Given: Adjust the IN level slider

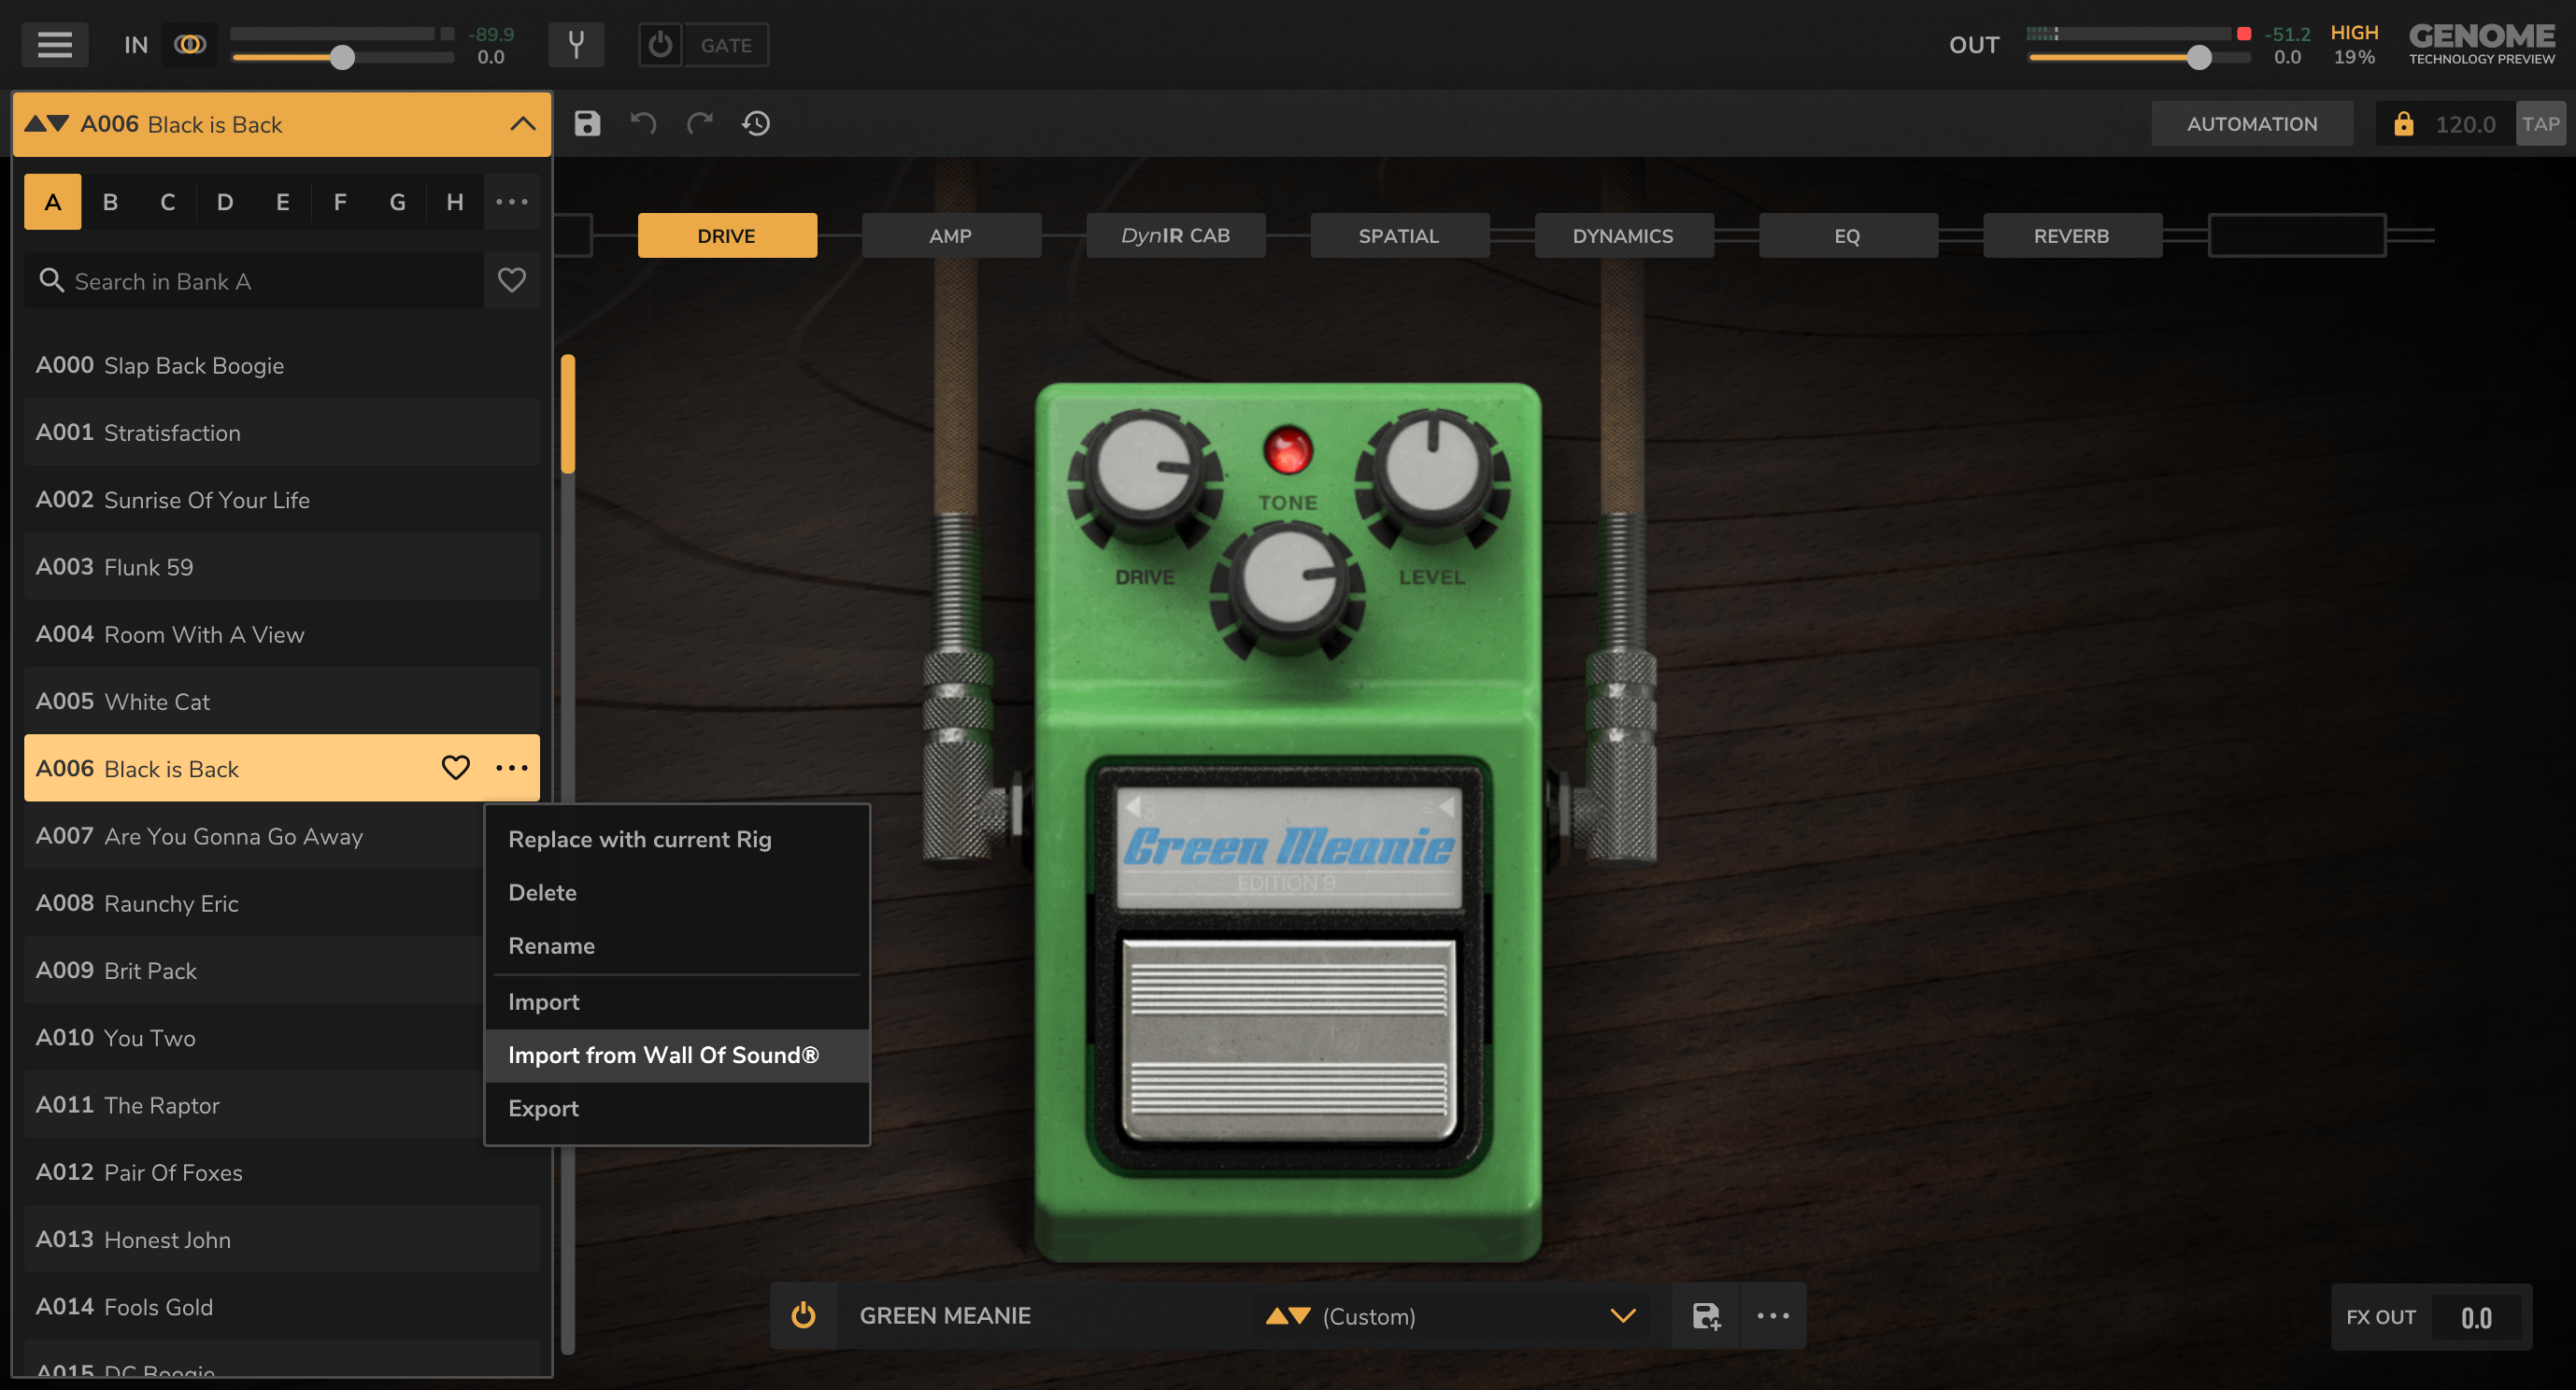Looking at the screenshot, I should pos(343,57).
